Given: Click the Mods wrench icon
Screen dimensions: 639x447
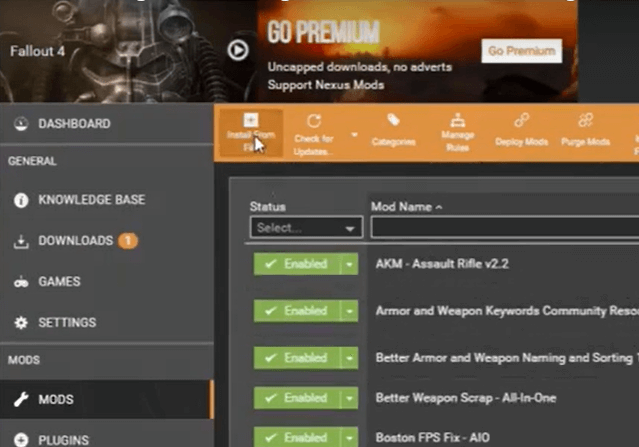Looking at the screenshot, I should point(21,399).
